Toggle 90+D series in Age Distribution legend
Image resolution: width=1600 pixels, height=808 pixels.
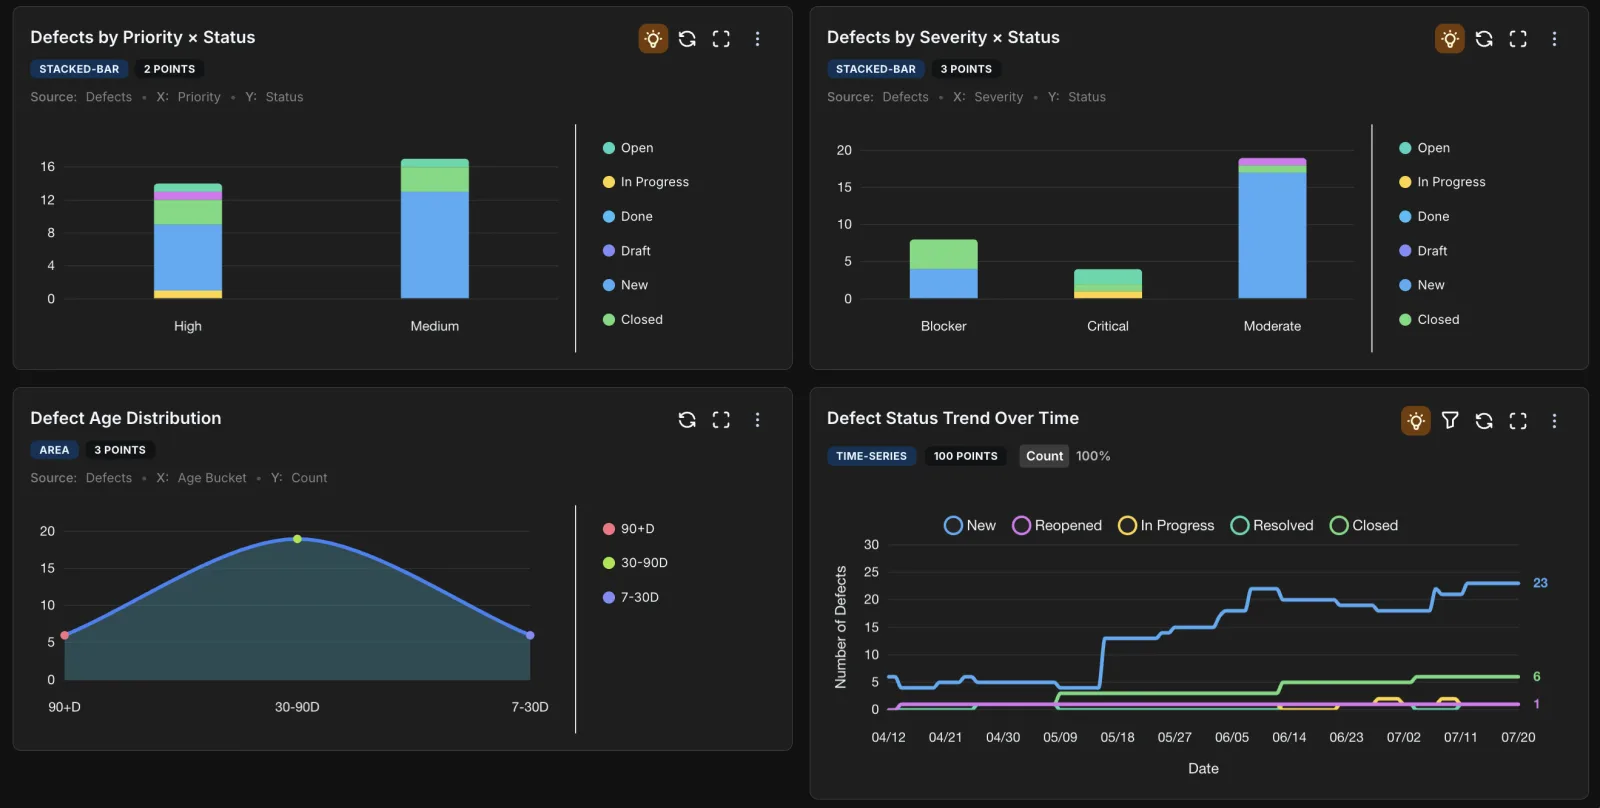(x=629, y=529)
